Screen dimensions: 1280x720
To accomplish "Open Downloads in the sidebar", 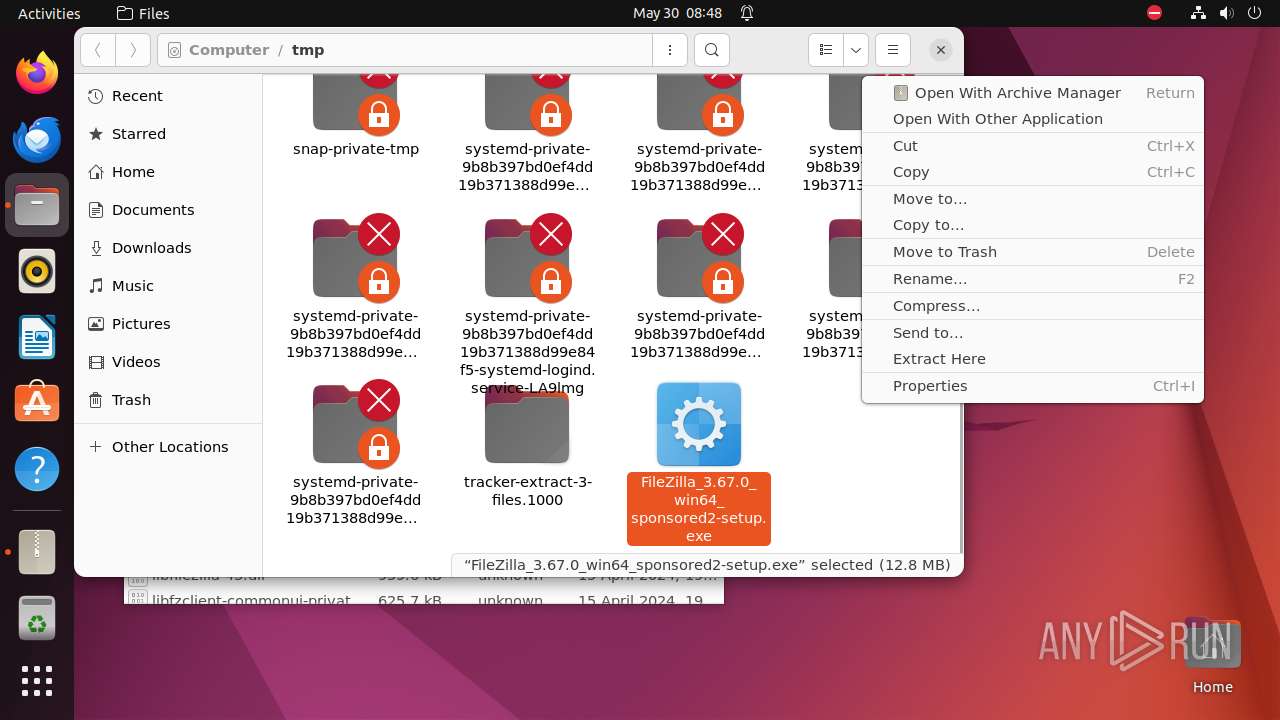I will point(168,248).
